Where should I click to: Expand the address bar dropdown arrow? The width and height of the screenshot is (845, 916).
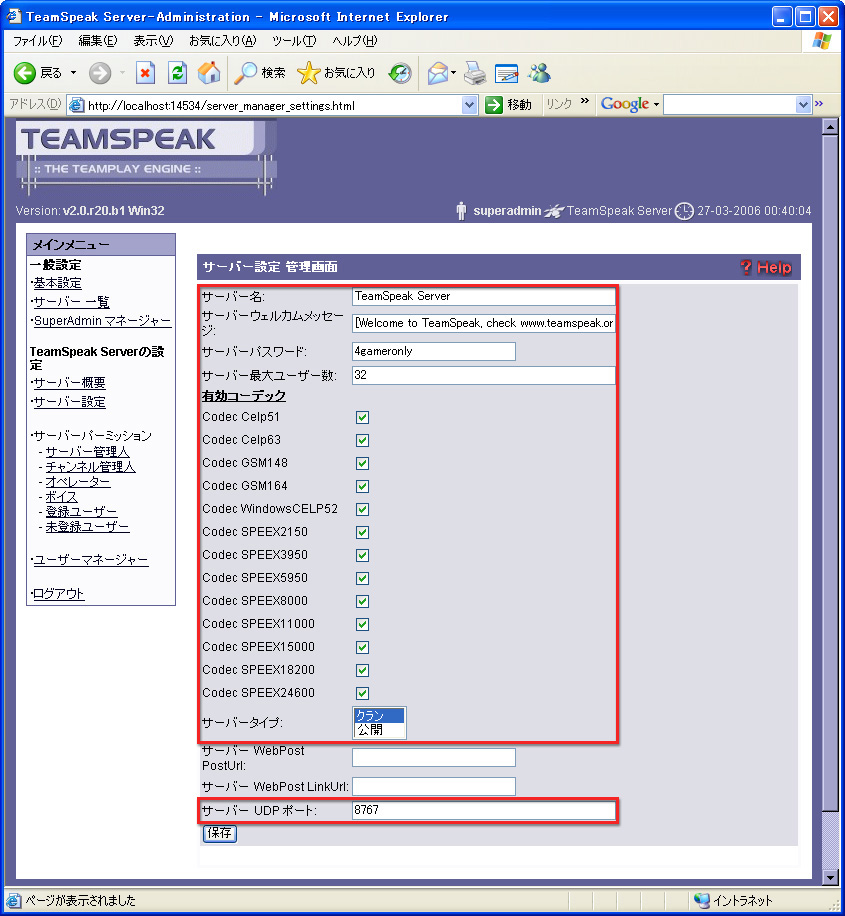tap(470, 105)
